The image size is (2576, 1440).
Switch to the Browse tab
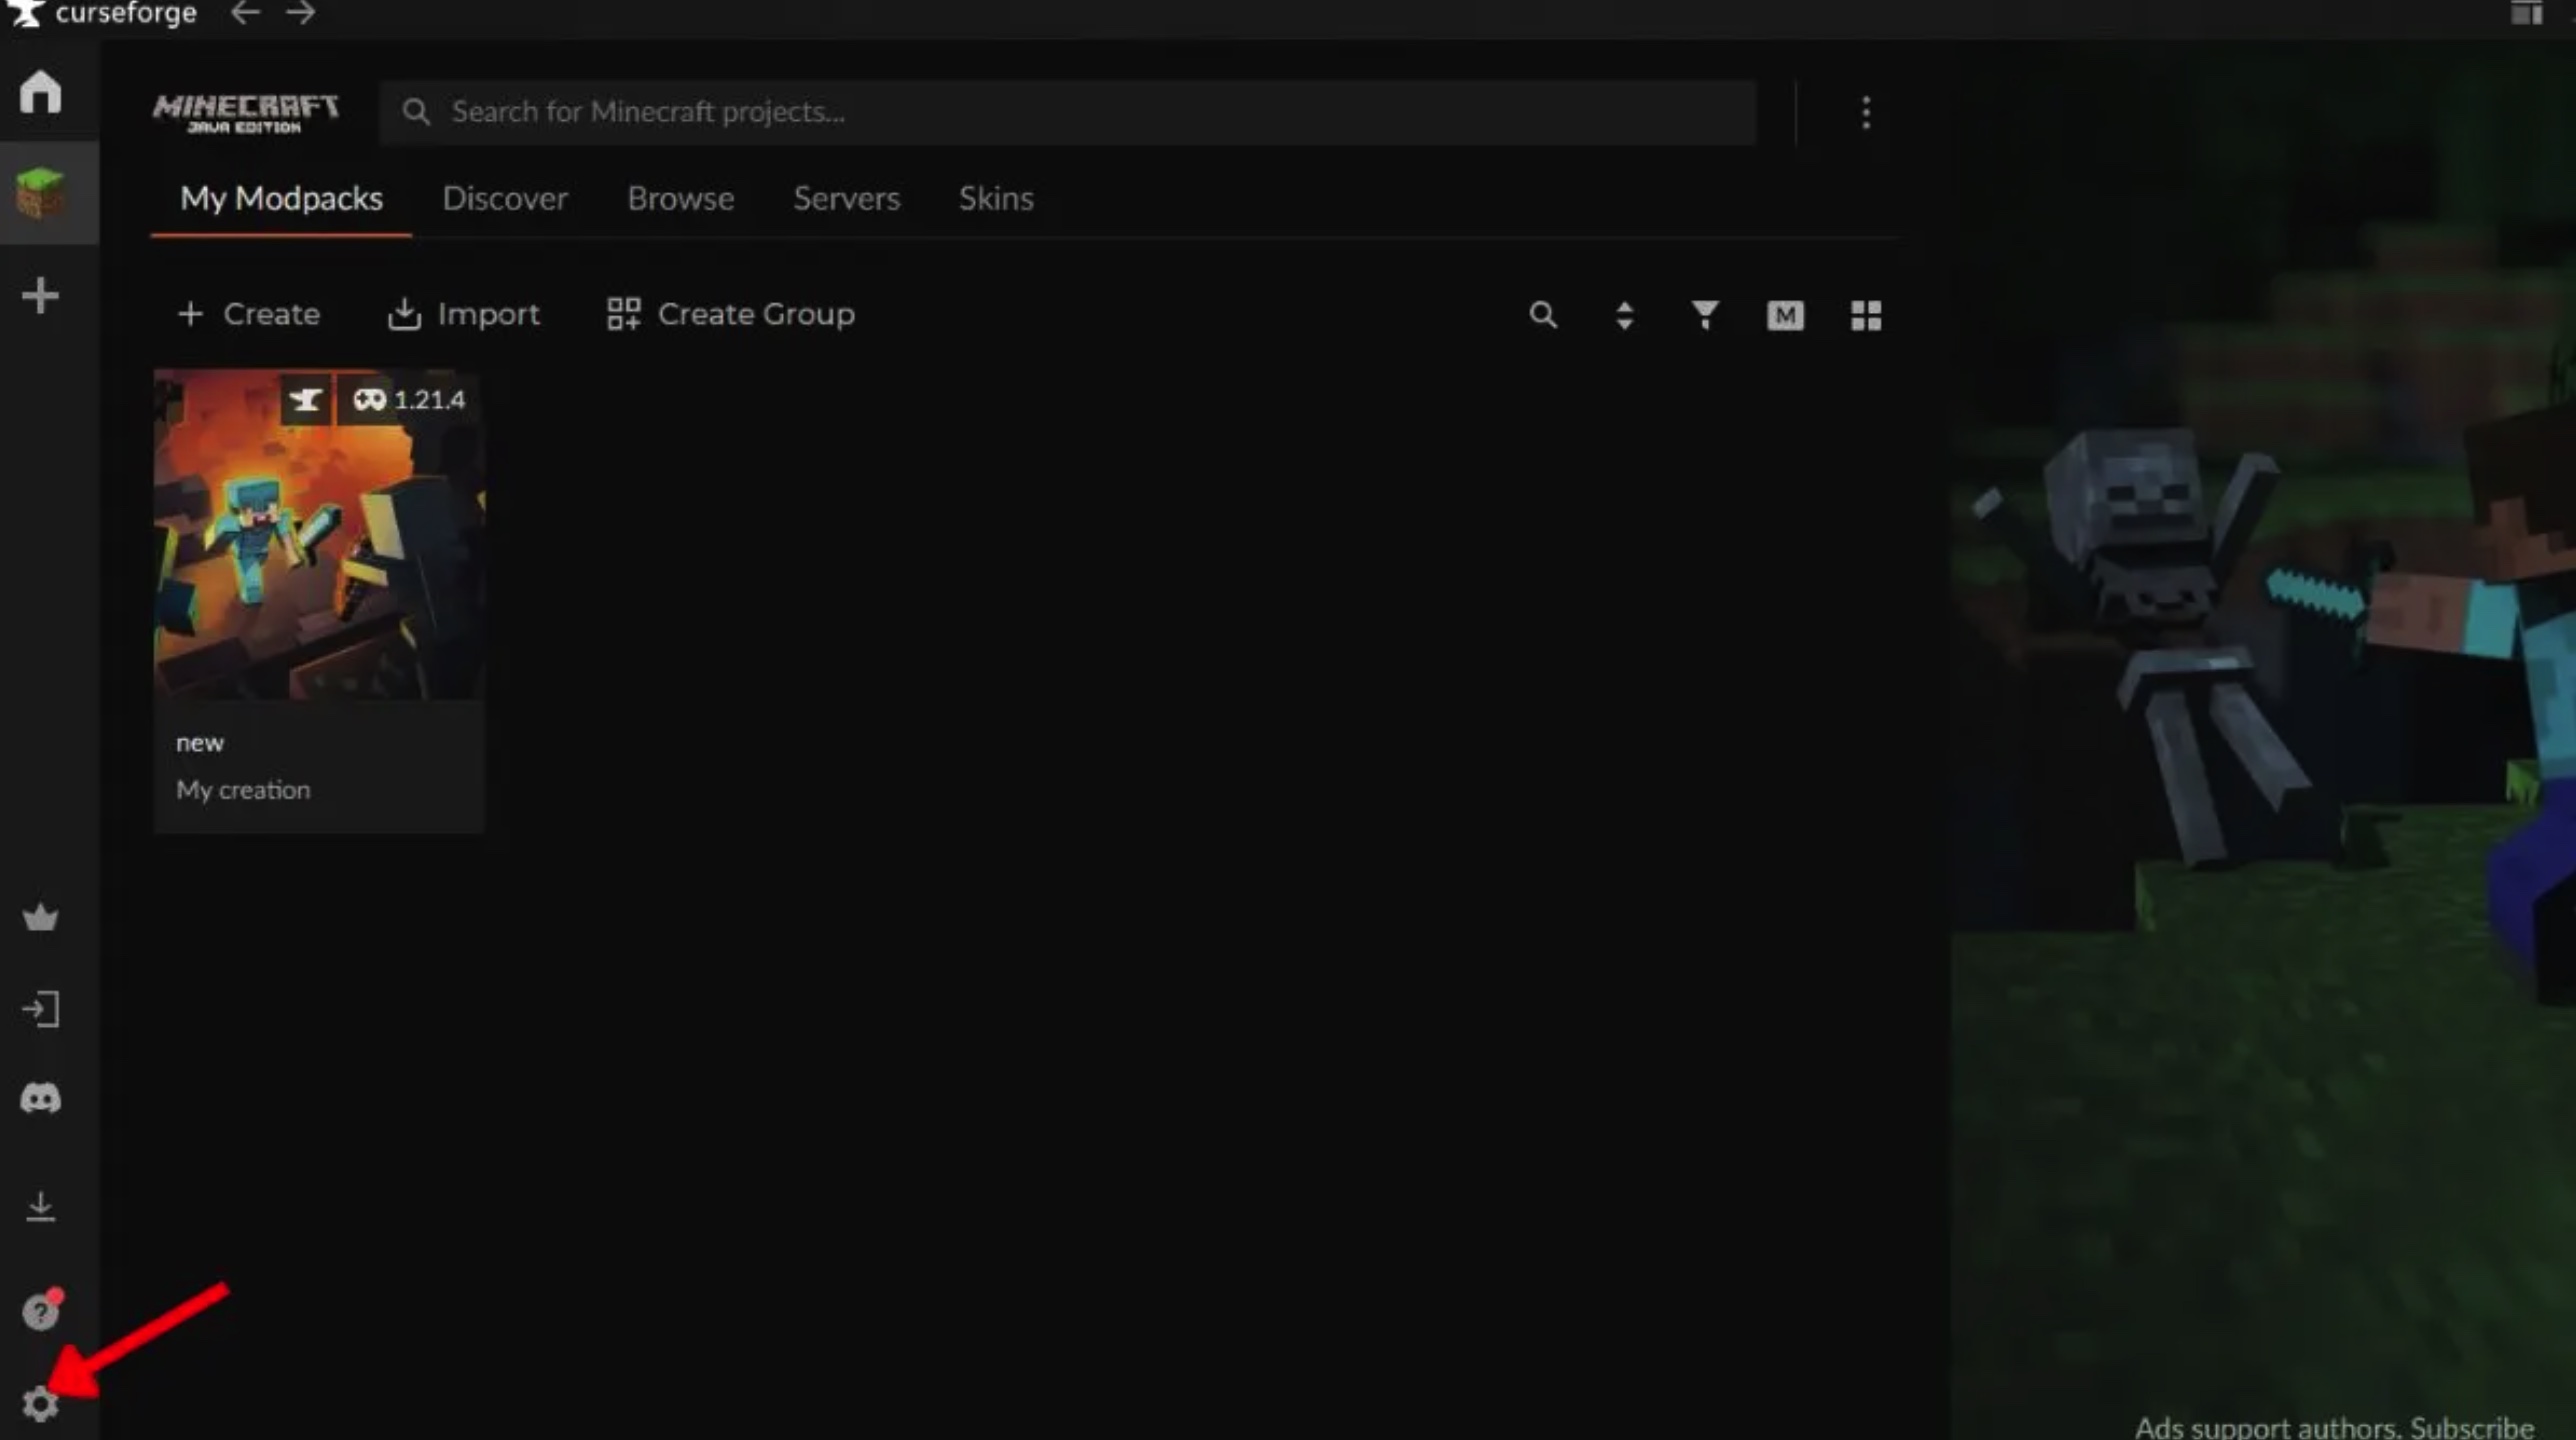click(681, 198)
